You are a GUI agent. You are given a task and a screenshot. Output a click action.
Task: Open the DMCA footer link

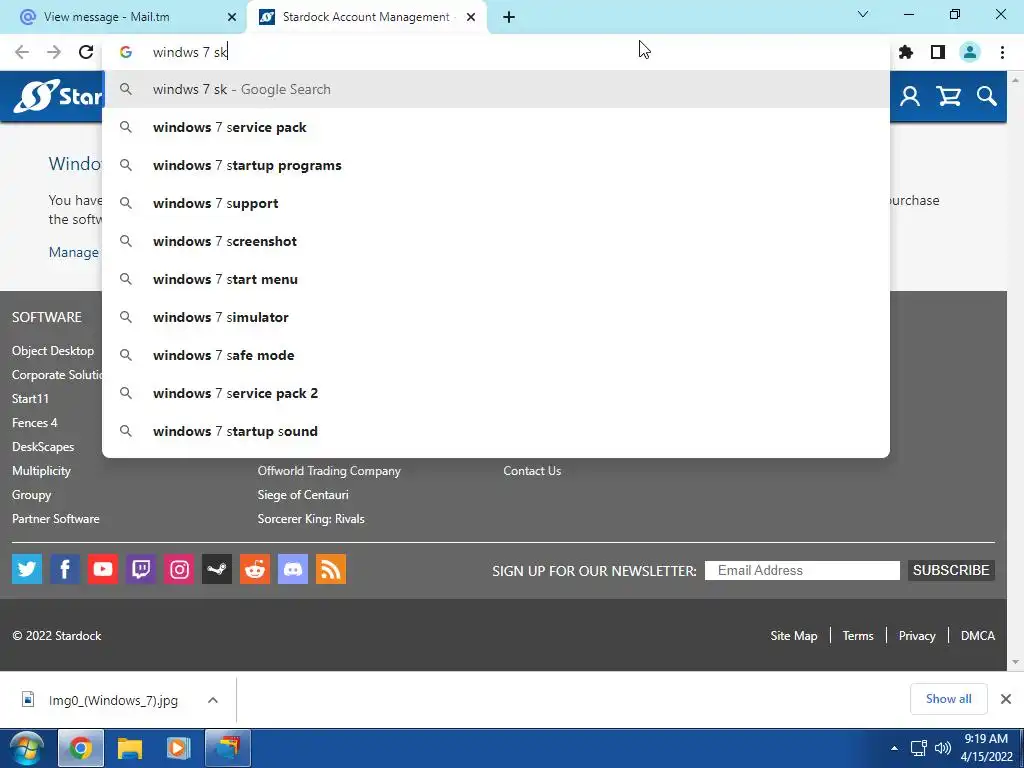click(x=978, y=635)
